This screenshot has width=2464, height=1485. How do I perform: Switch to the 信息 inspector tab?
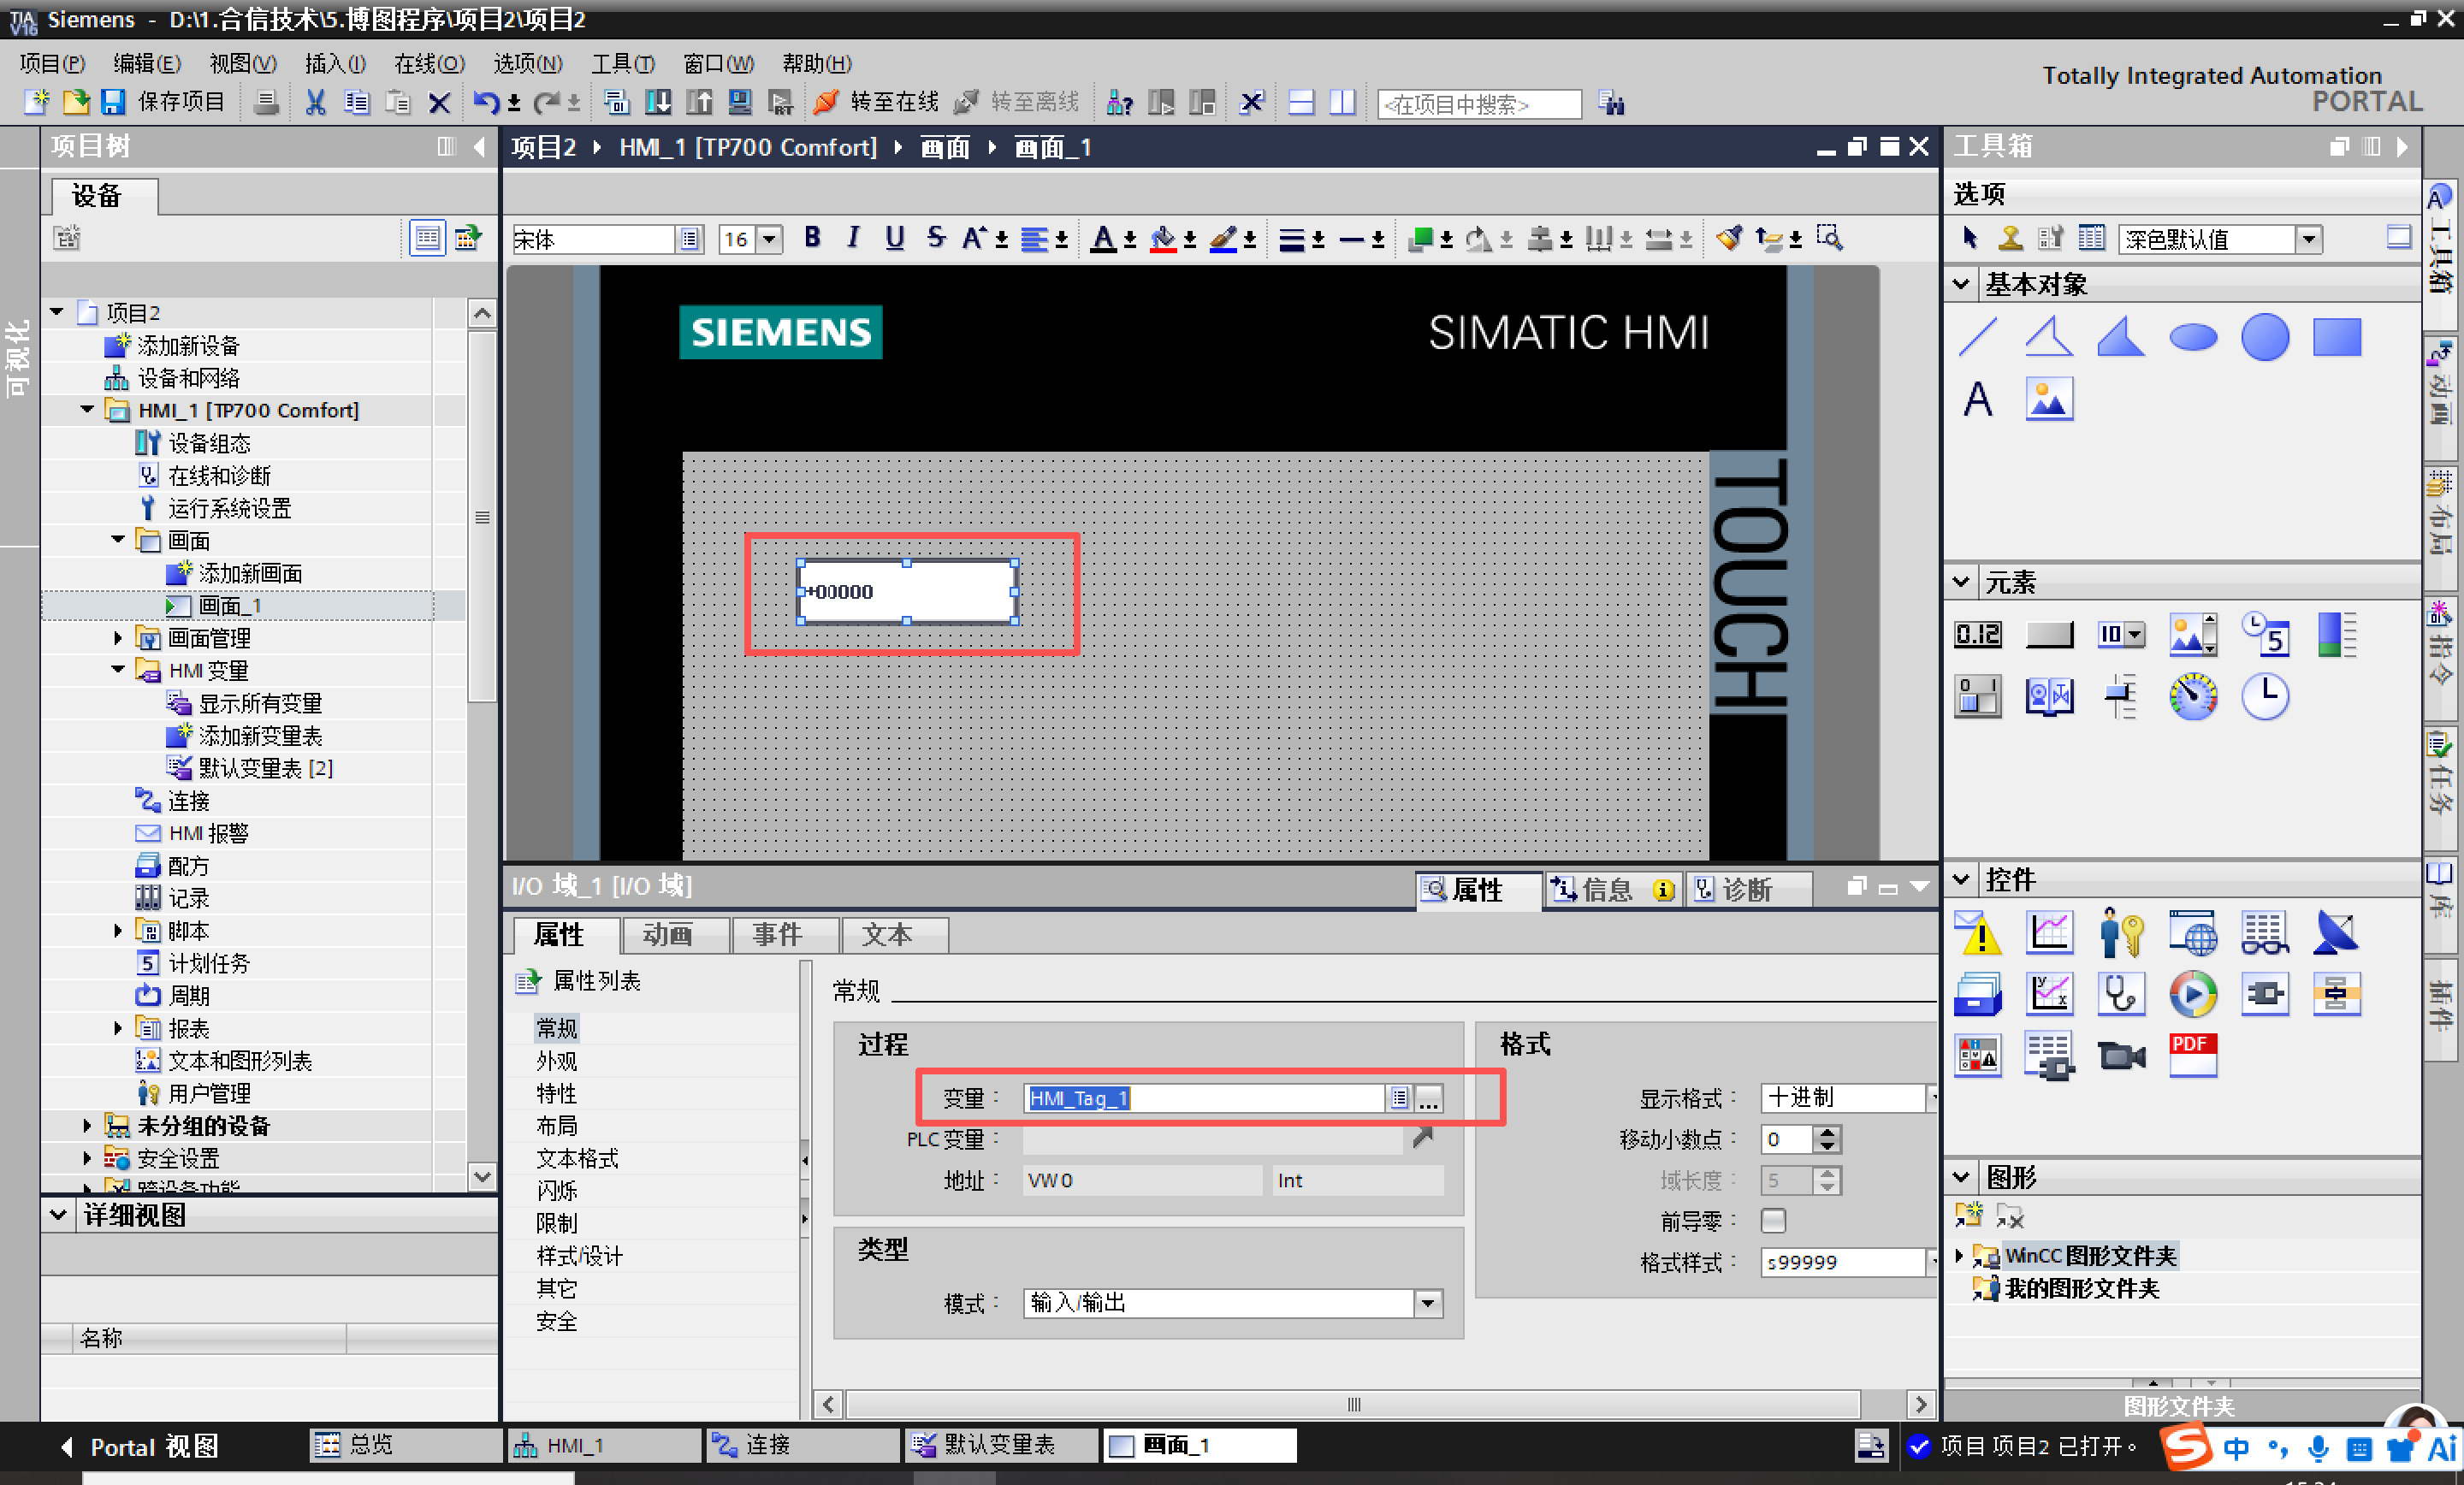(x=1612, y=889)
